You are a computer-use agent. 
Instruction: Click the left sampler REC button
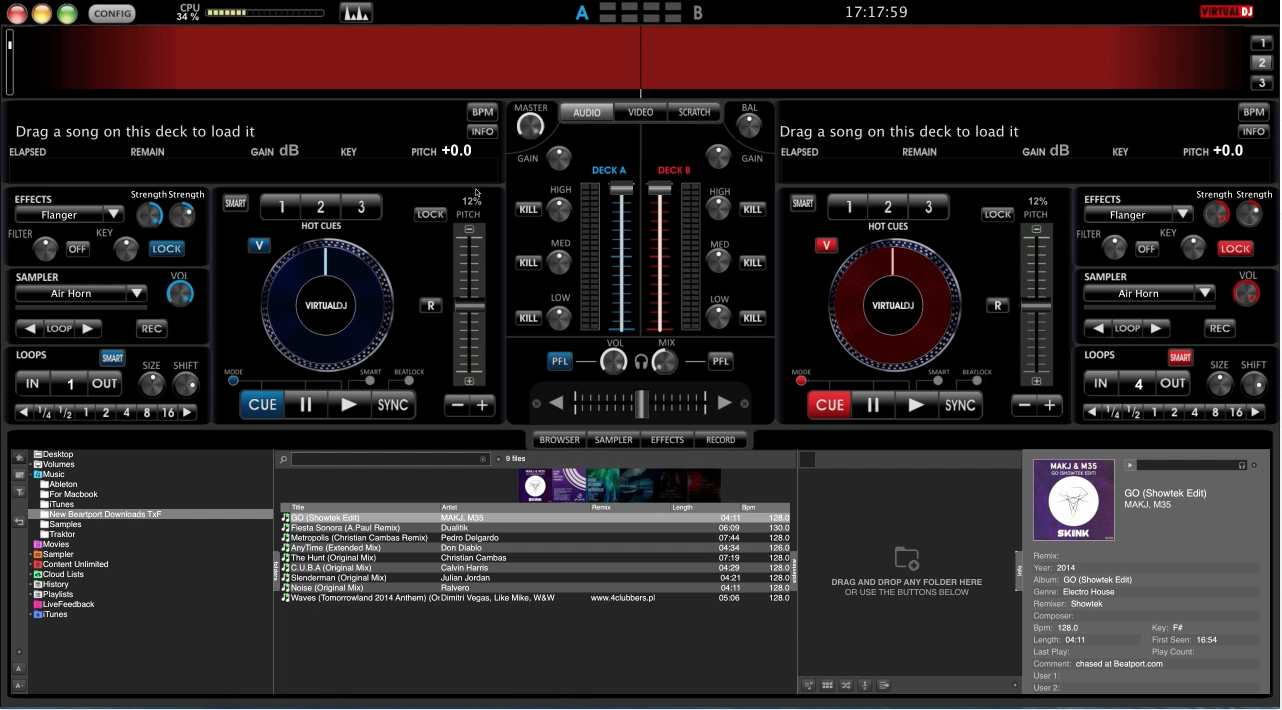tap(152, 328)
